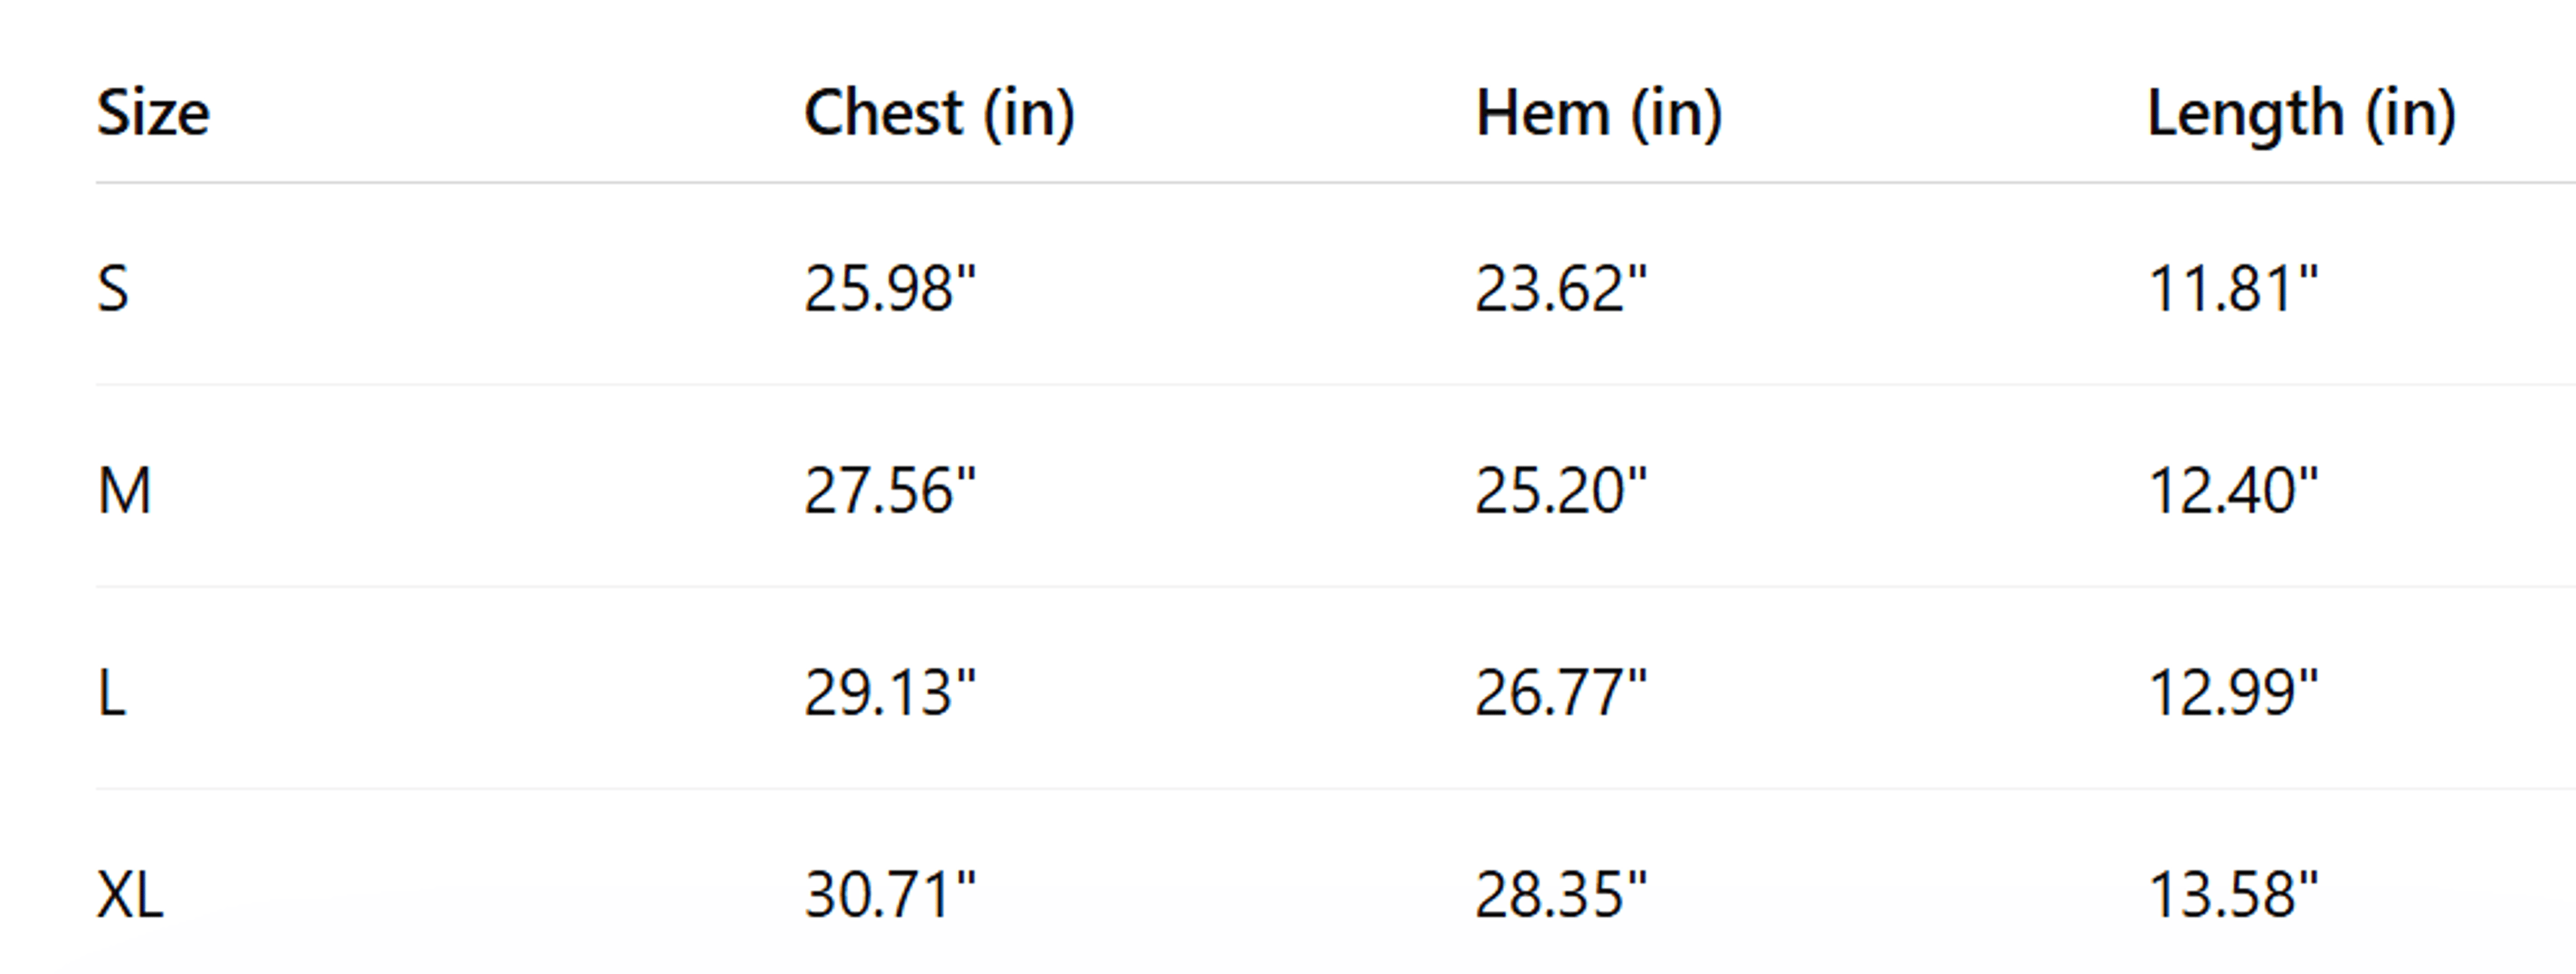
Task: Click the 26.77" hem value
Action: 1560,693
